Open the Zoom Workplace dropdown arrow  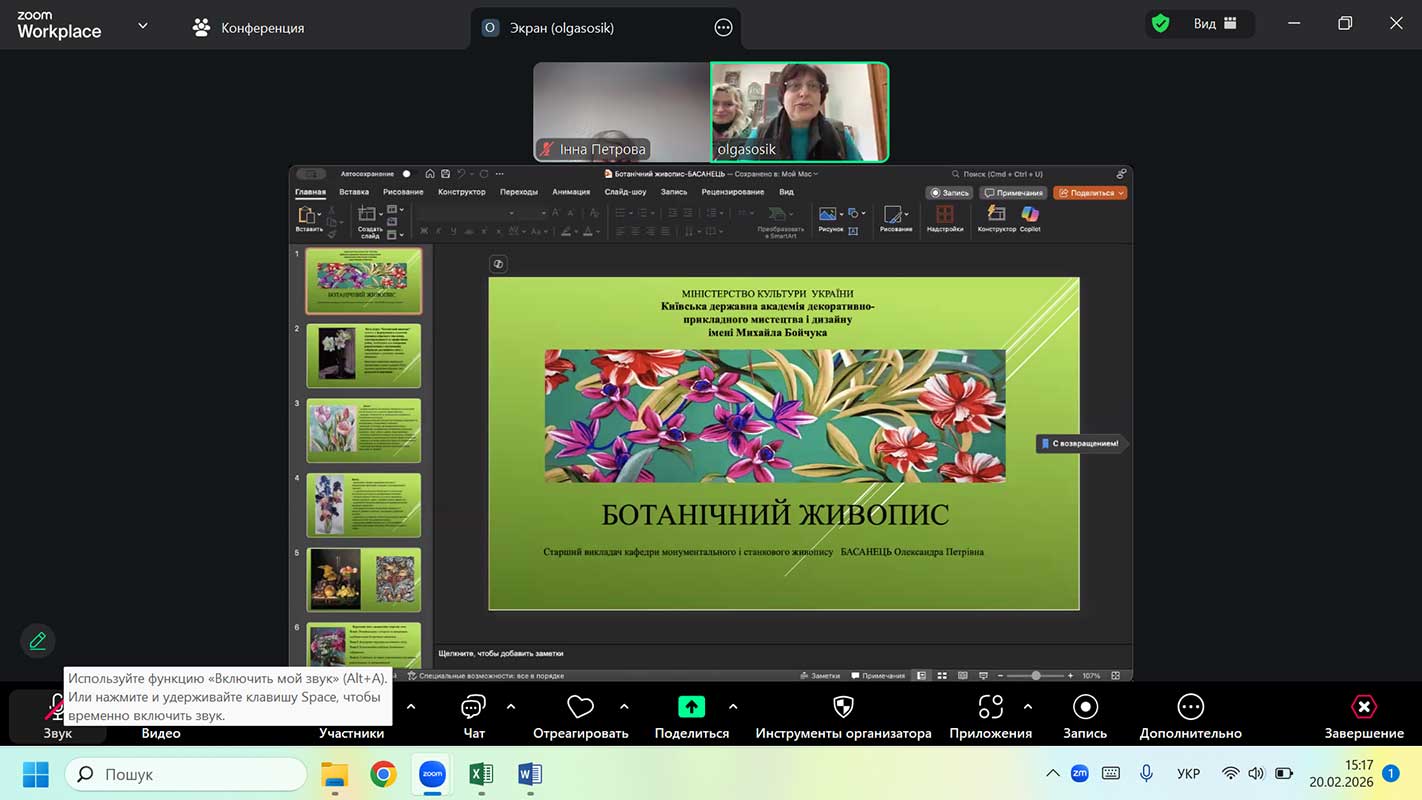coord(143,26)
